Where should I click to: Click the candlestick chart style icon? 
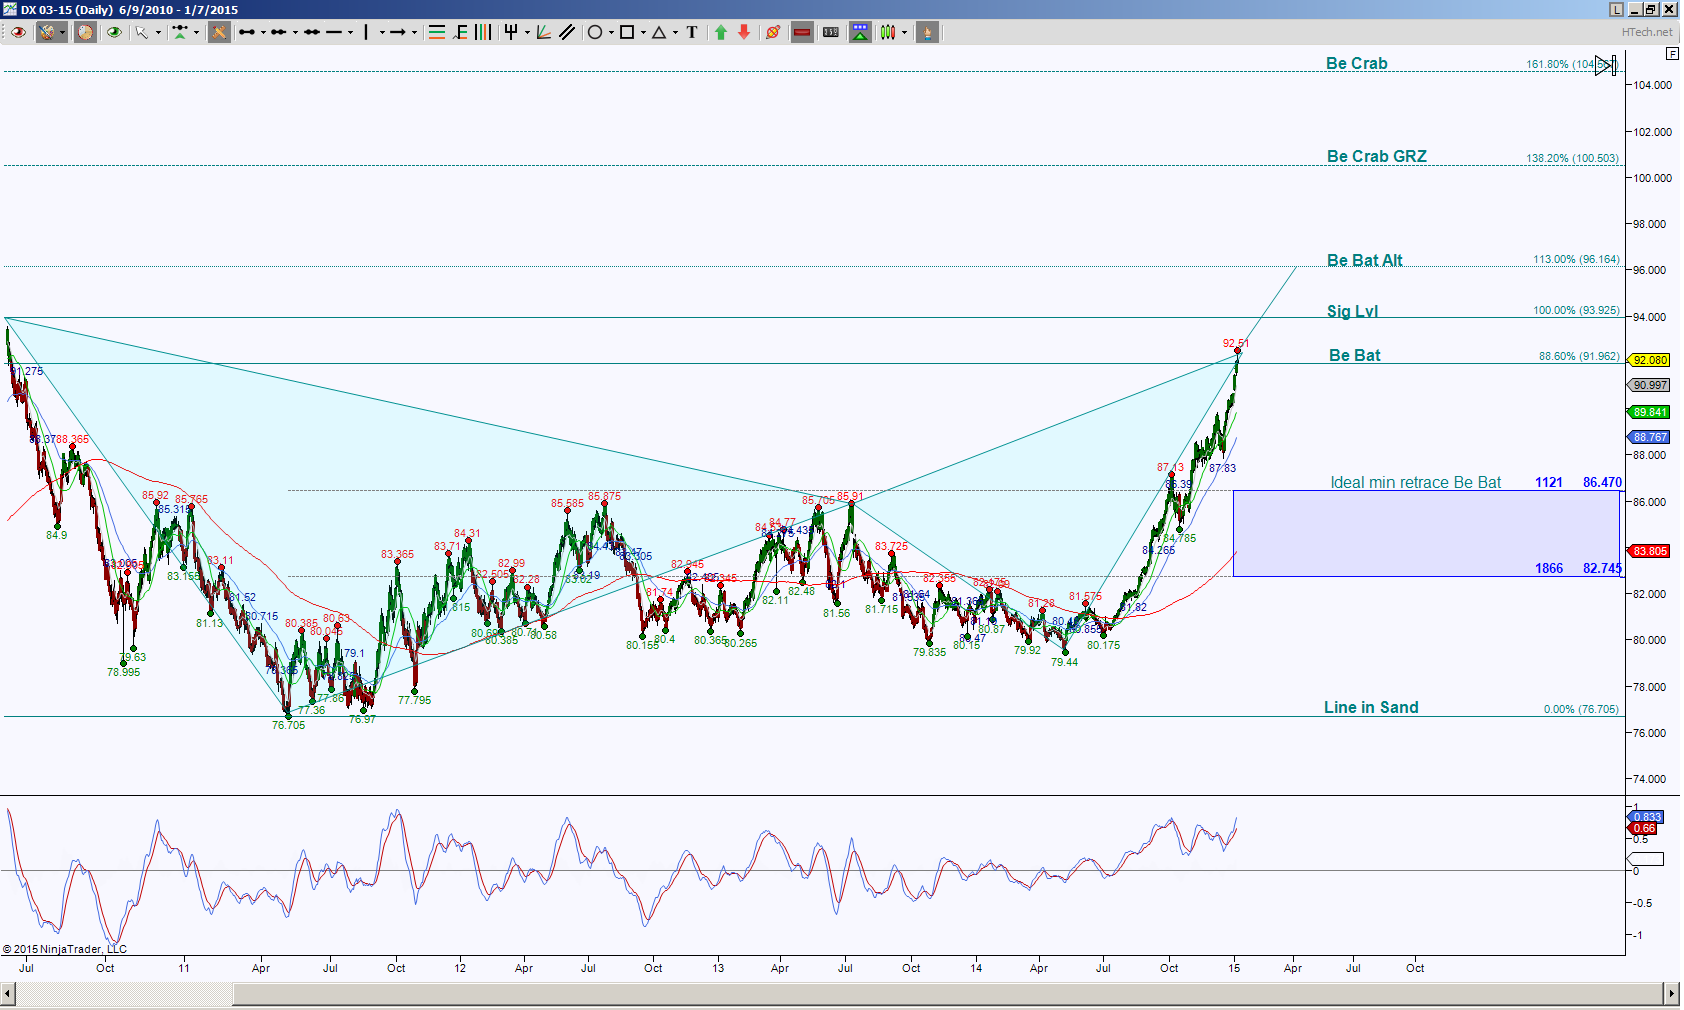coord(888,32)
